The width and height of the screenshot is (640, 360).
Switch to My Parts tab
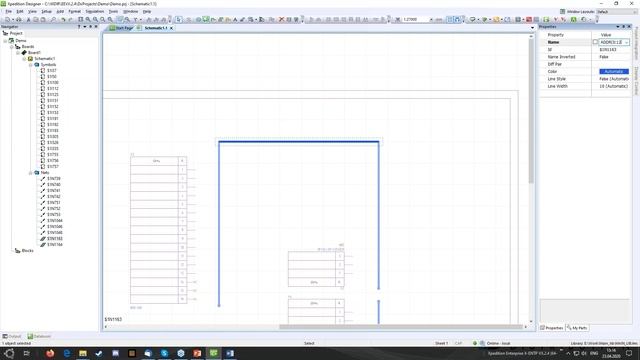point(577,328)
